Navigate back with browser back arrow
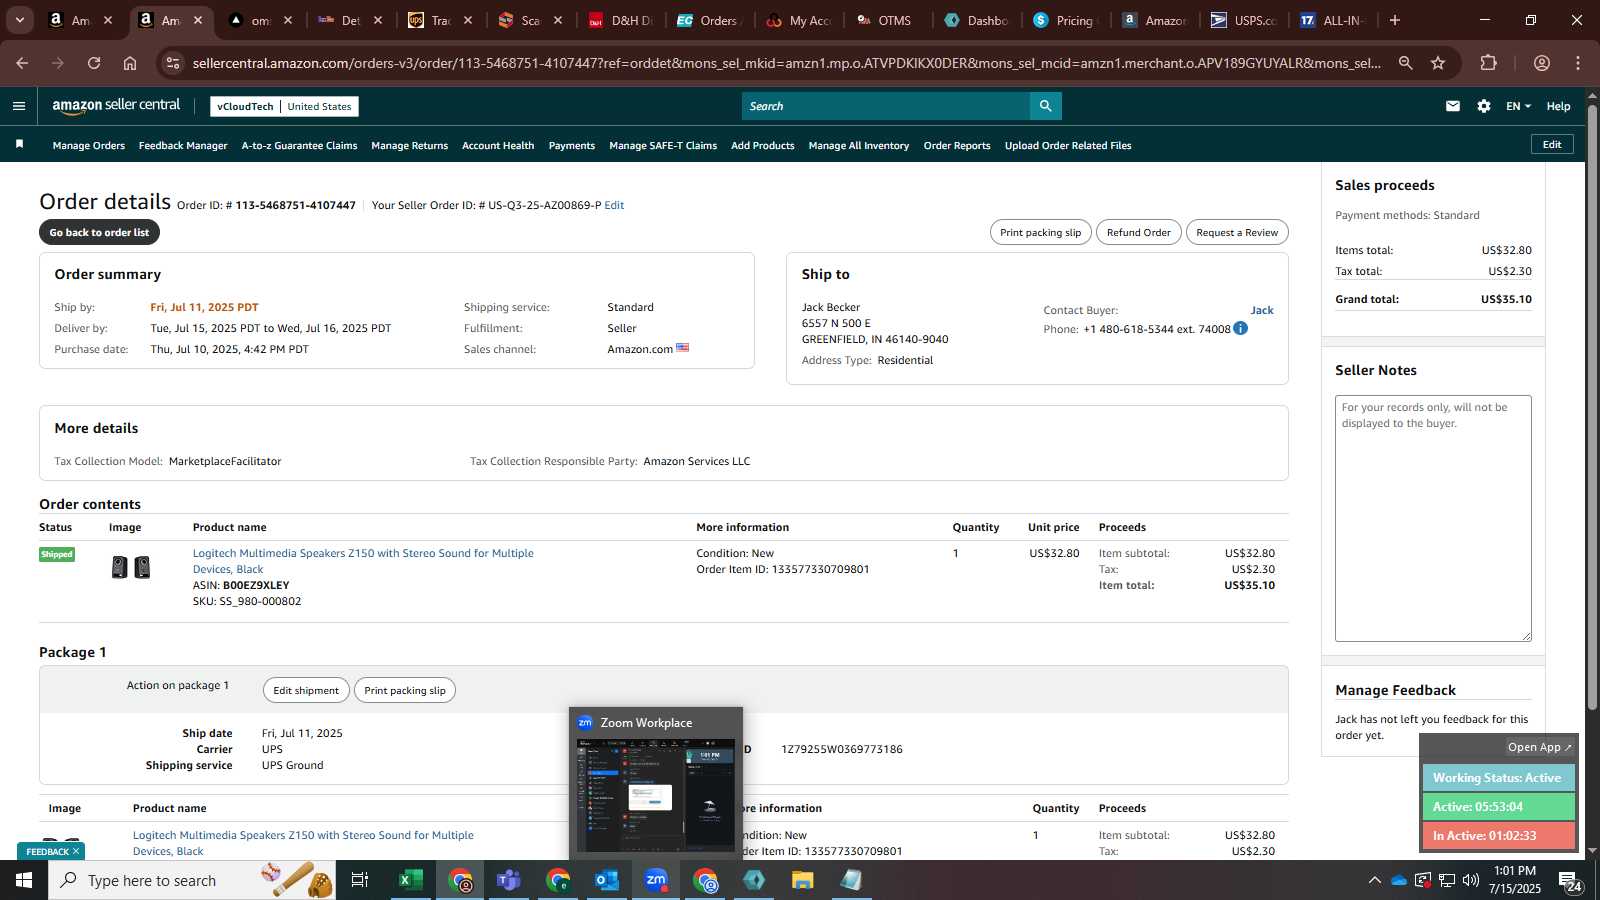Image resolution: width=1600 pixels, height=900 pixels. click(22, 63)
